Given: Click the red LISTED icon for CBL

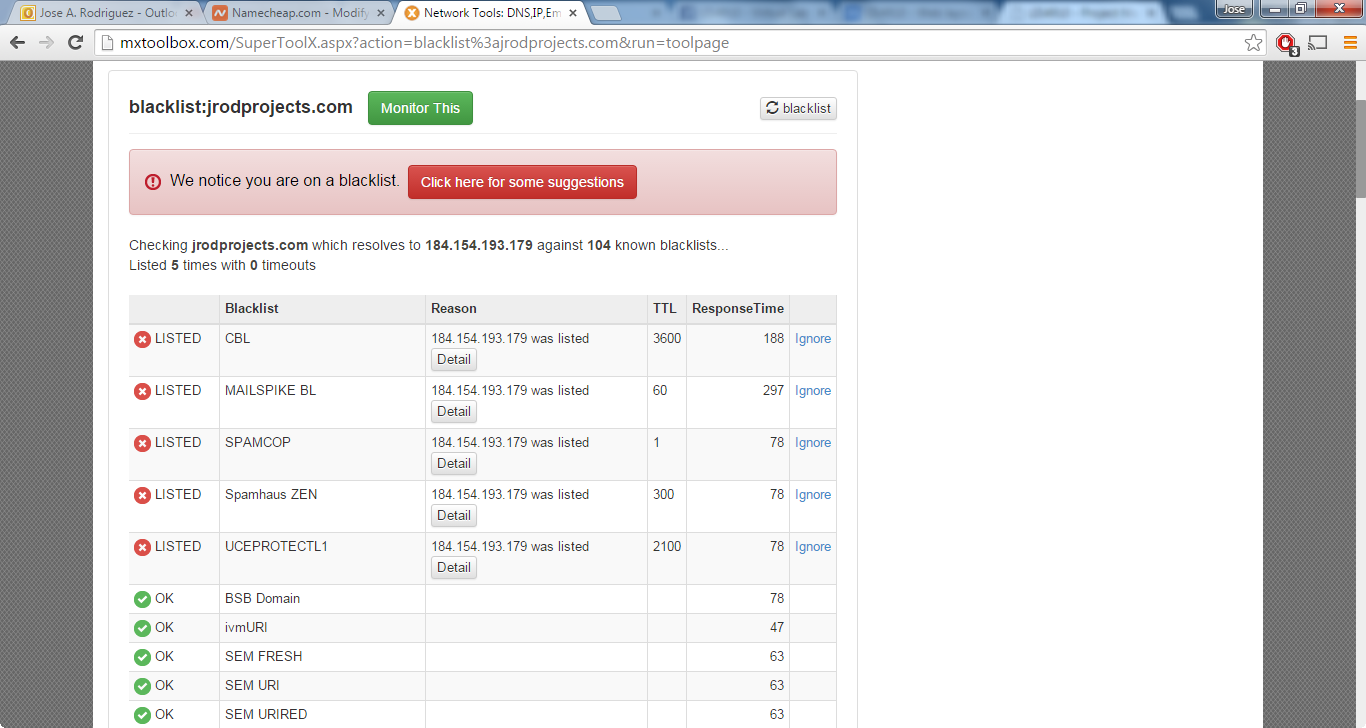Looking at the screenshot, I should coord(142,339).
